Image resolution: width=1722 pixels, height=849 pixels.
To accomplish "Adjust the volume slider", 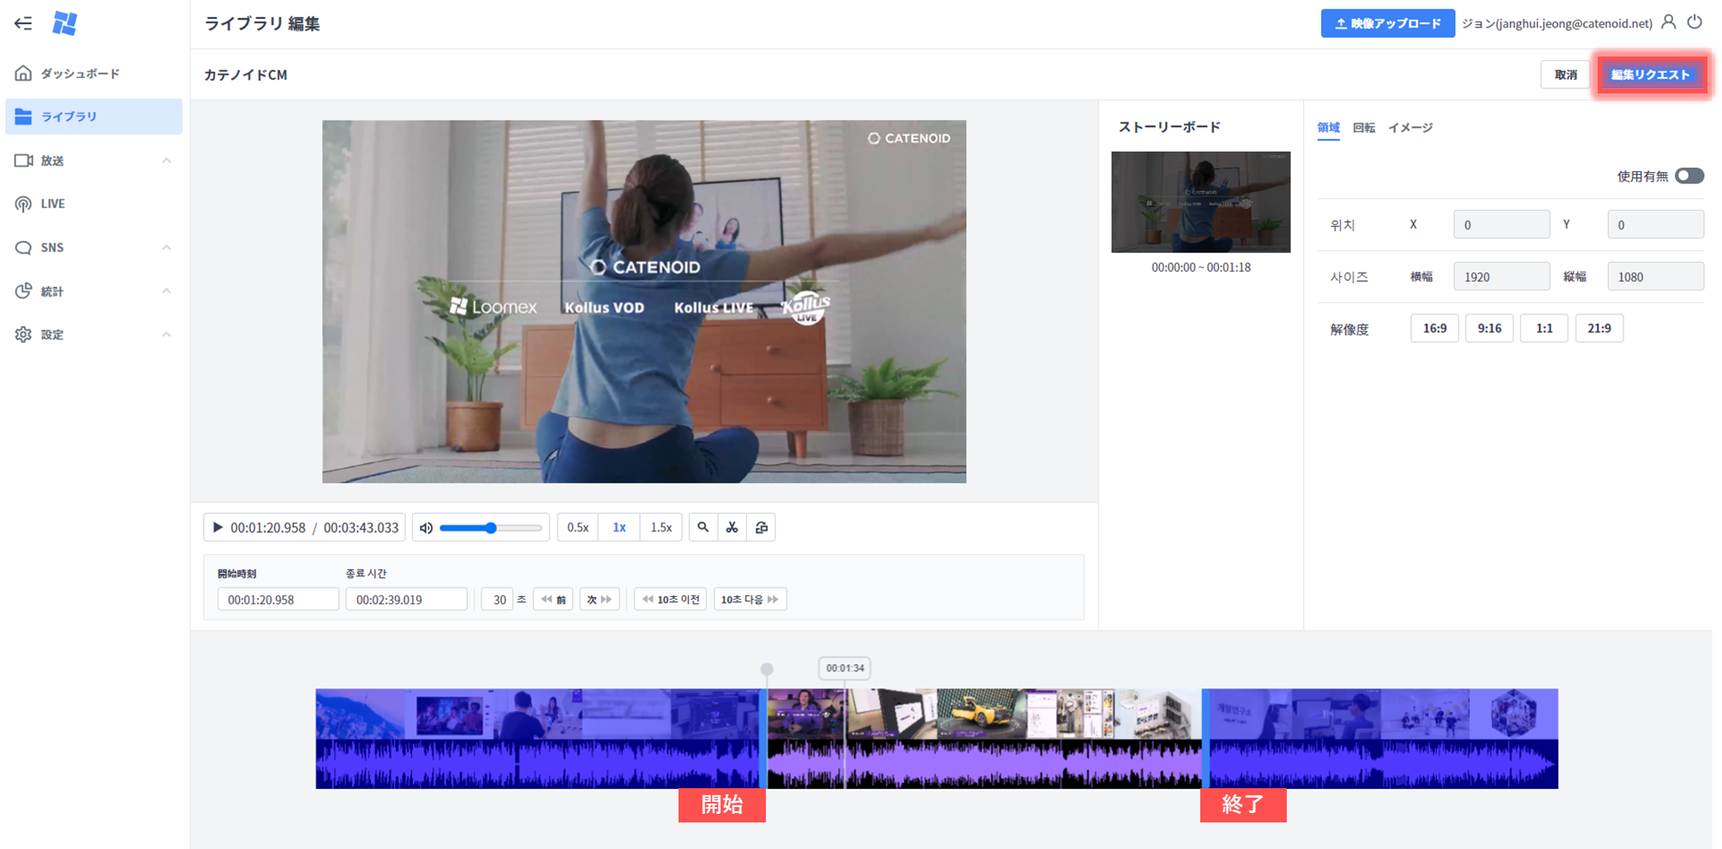I will tap(490, 528).
